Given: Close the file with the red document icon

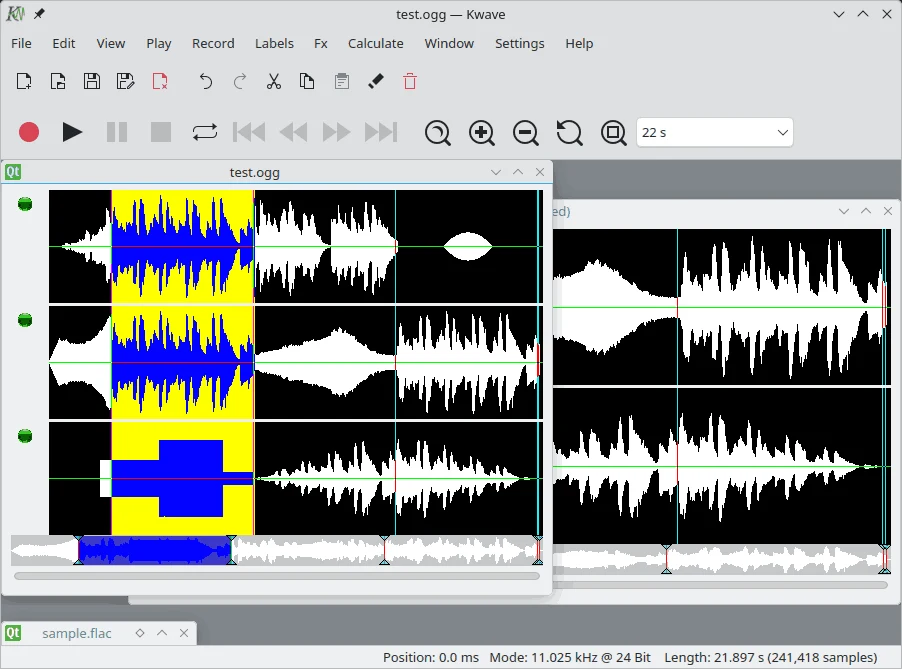Looking at the screenshot, I should tap(160, 81).
